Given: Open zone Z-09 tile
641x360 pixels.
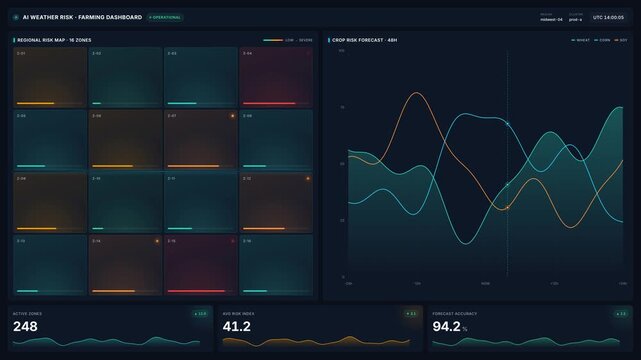Looking at the screenshot, I should 50,202.
